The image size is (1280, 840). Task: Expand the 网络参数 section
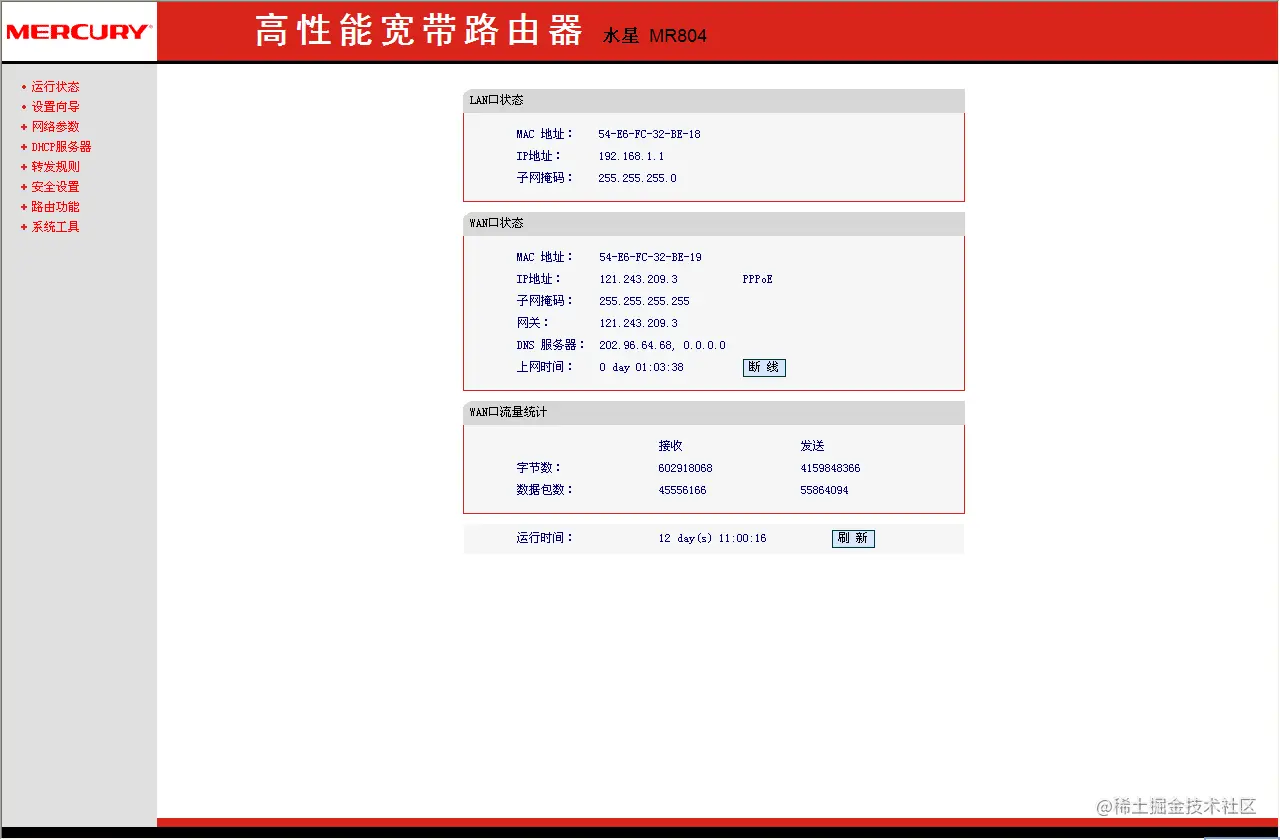point(54,126)
